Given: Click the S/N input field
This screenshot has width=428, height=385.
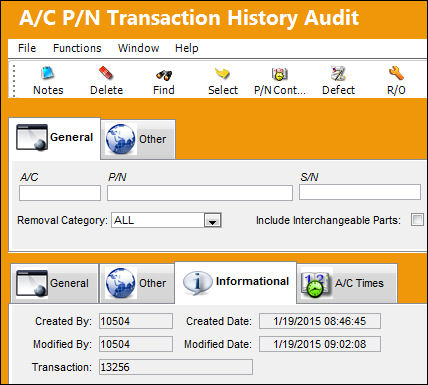Looking at the screenshot, I should (x=360, y=192).
